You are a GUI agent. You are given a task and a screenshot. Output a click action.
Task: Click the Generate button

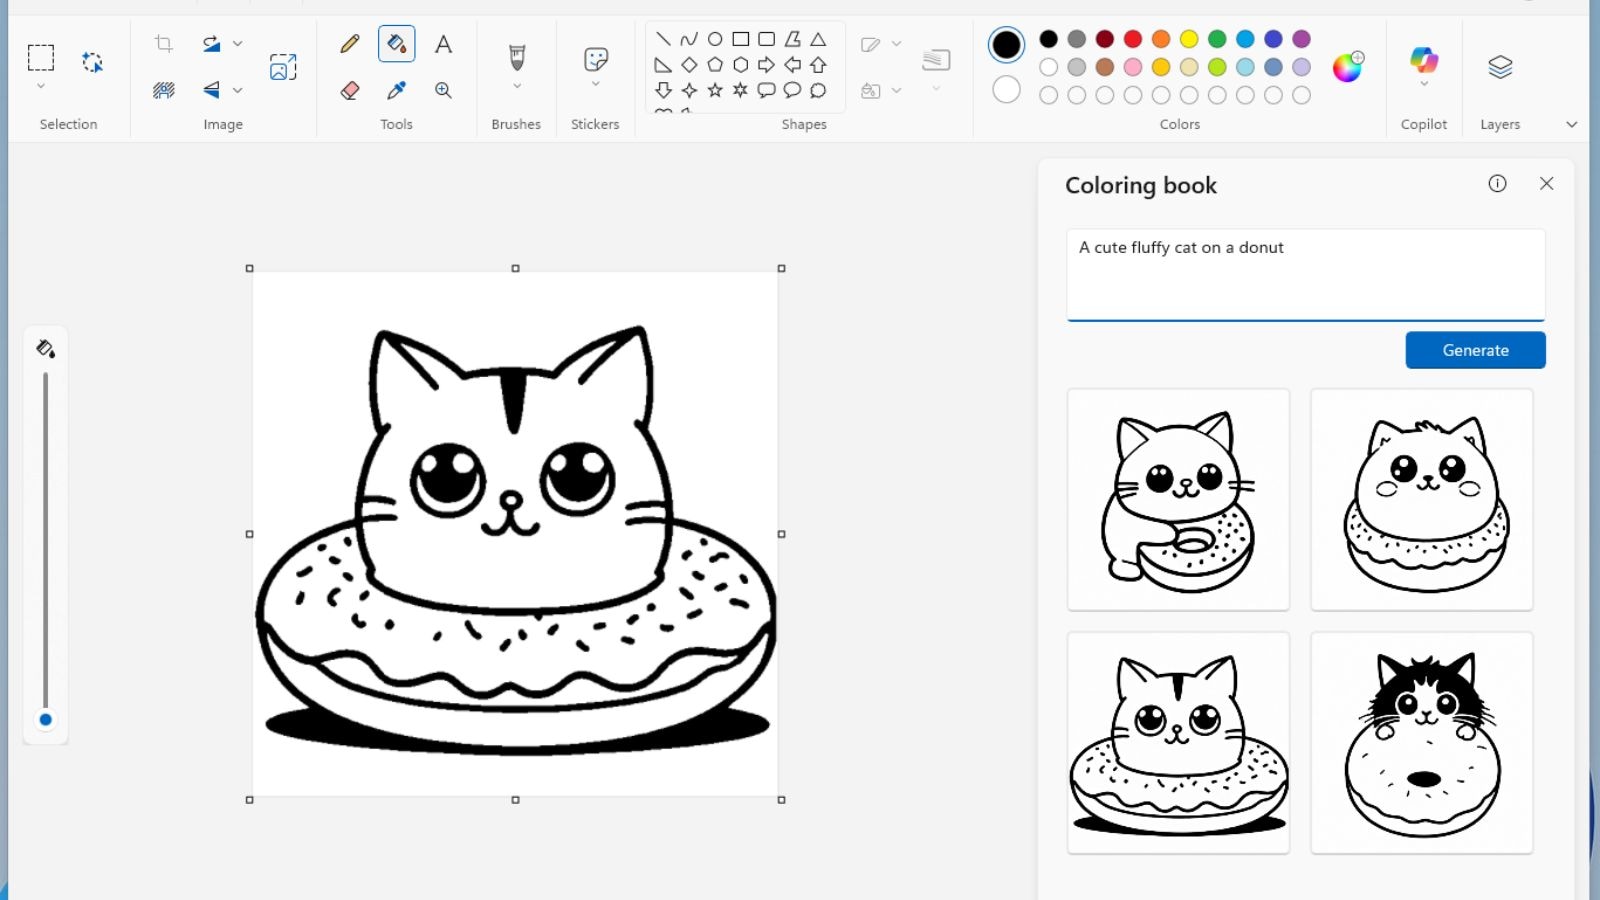(1475, 350)
